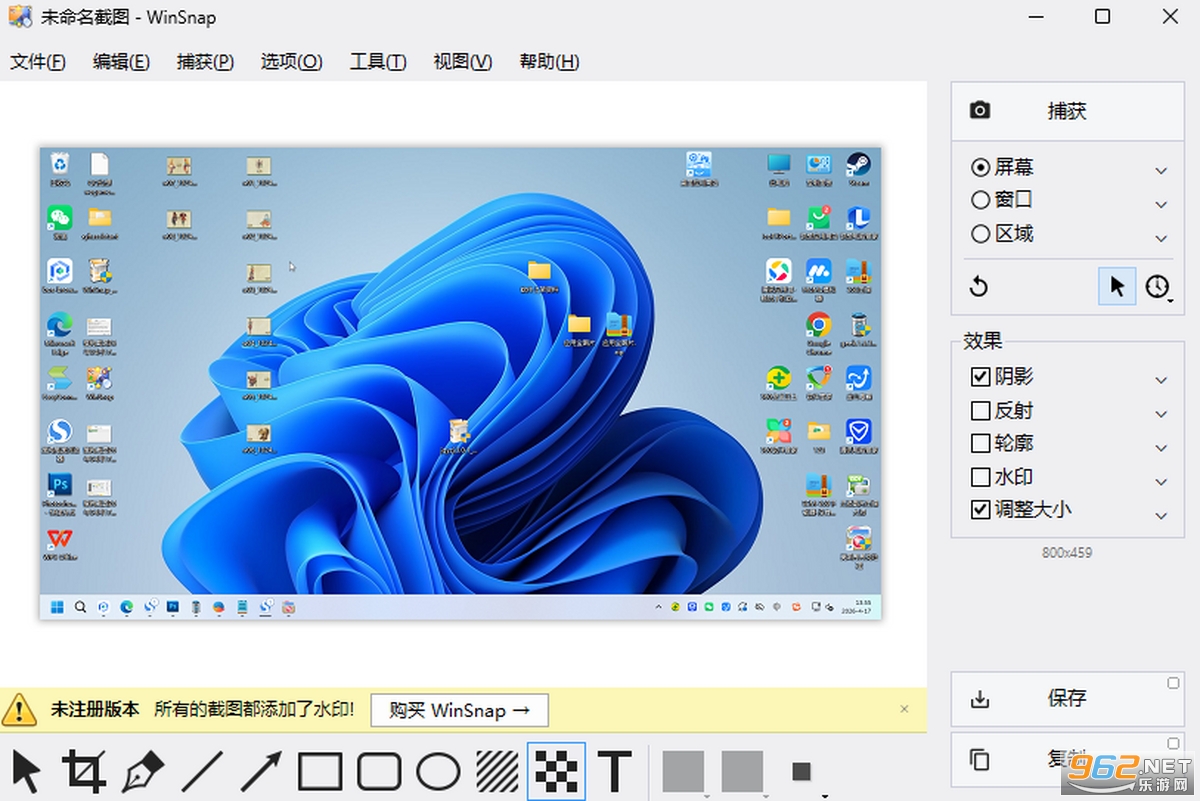Choose the Pen drawing tool
This screenshot has width=1200, height=801.
143,772
